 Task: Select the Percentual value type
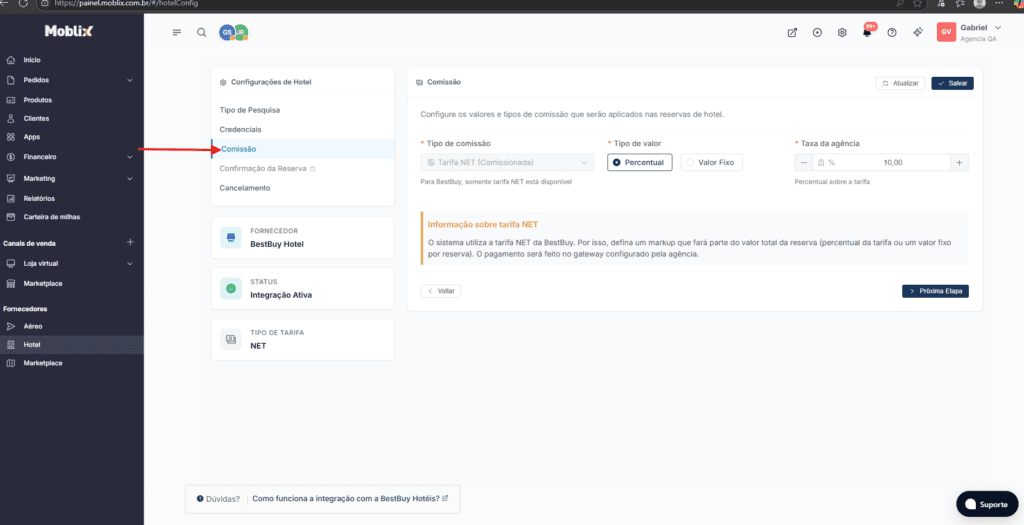coord(639,162)
